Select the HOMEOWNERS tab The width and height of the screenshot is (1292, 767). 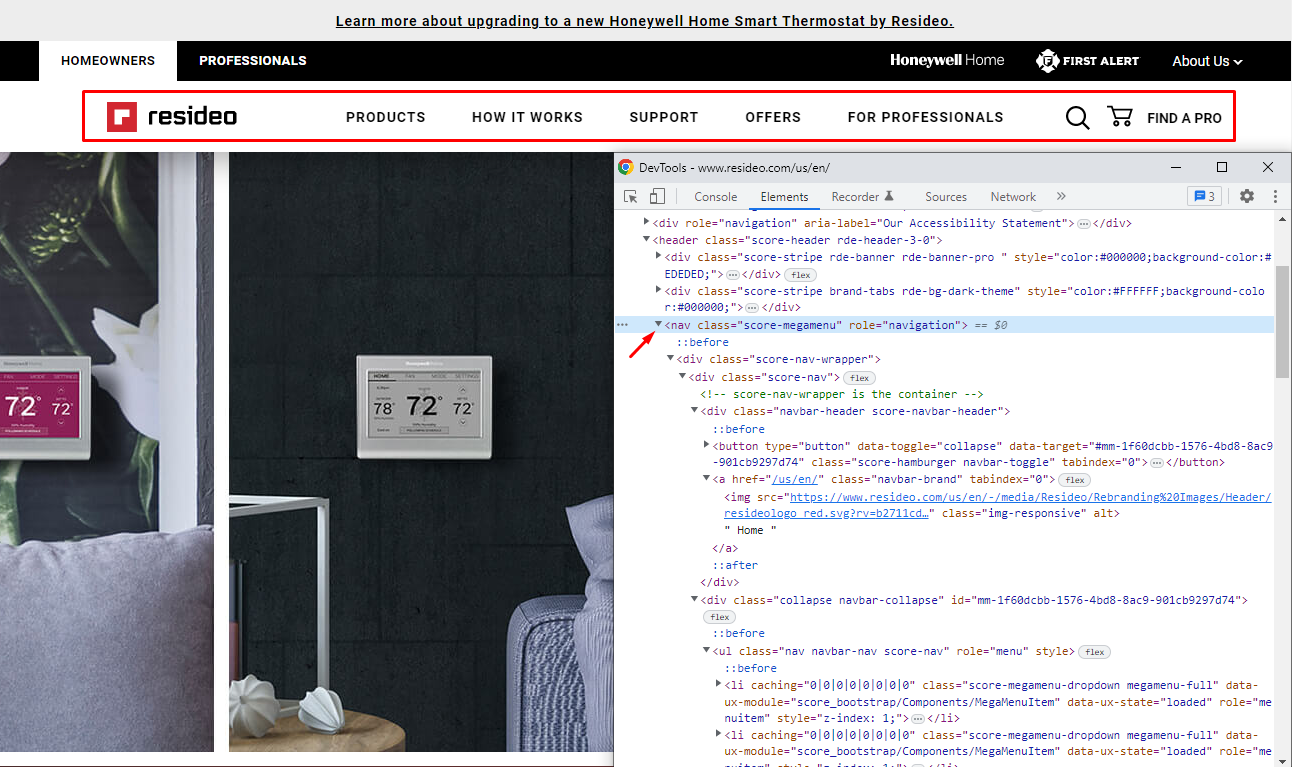point(108,61)
